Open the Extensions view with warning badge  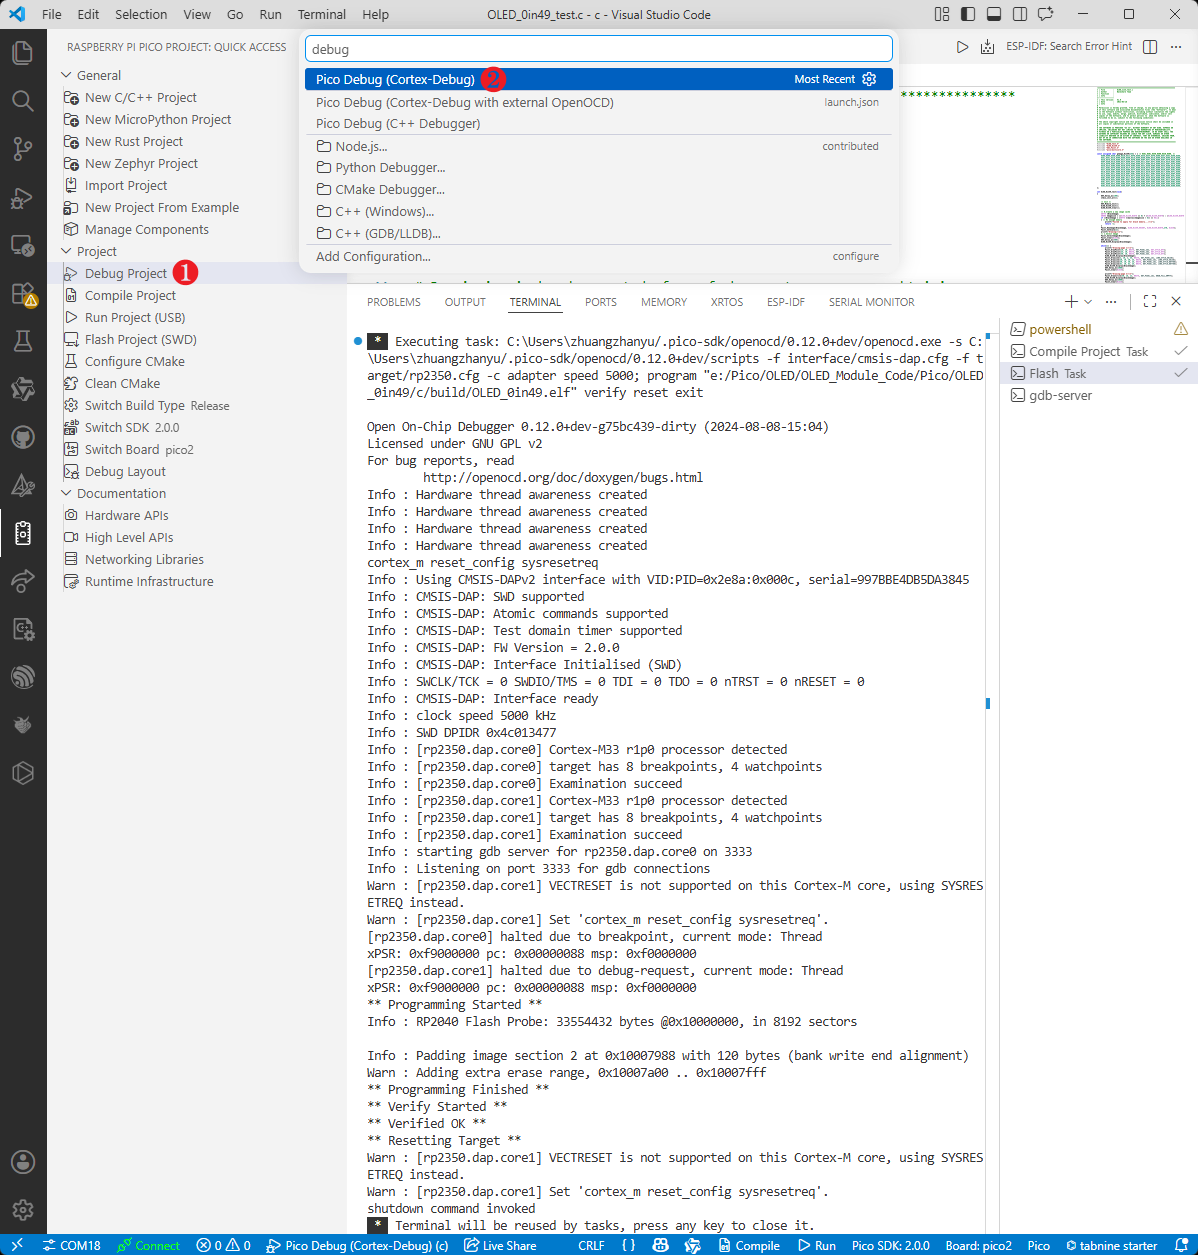coord(23,293)
